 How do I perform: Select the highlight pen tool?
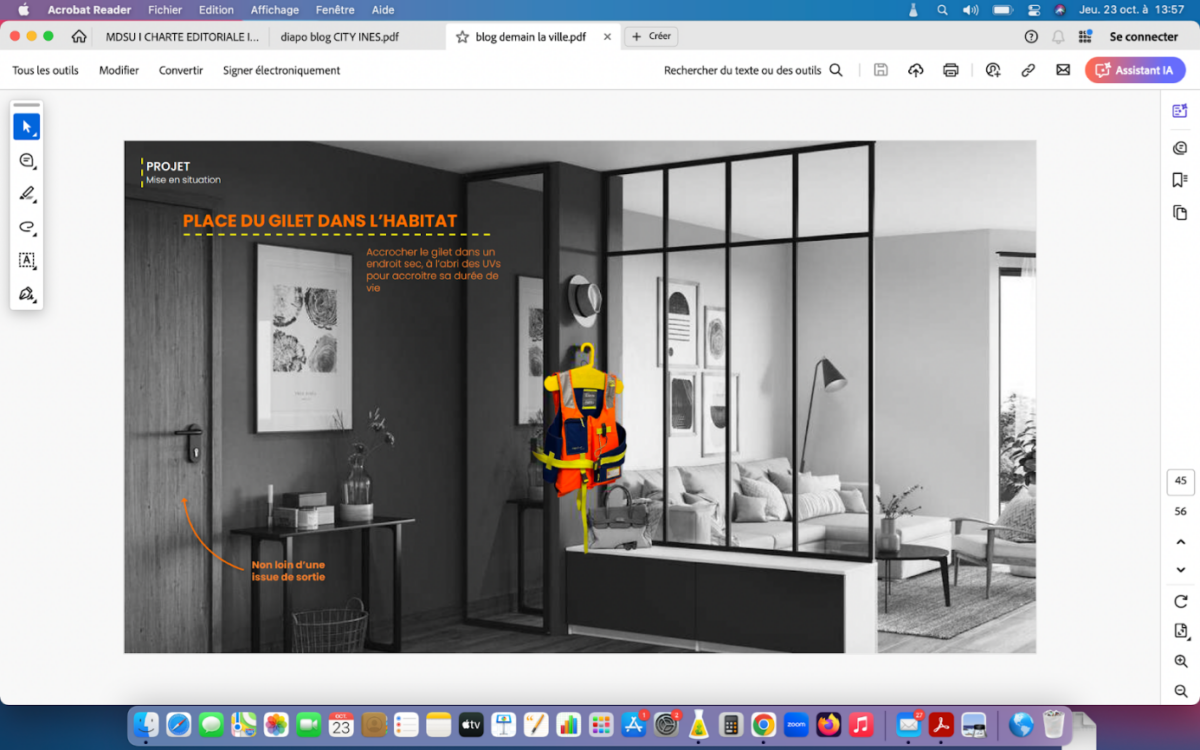26,194
